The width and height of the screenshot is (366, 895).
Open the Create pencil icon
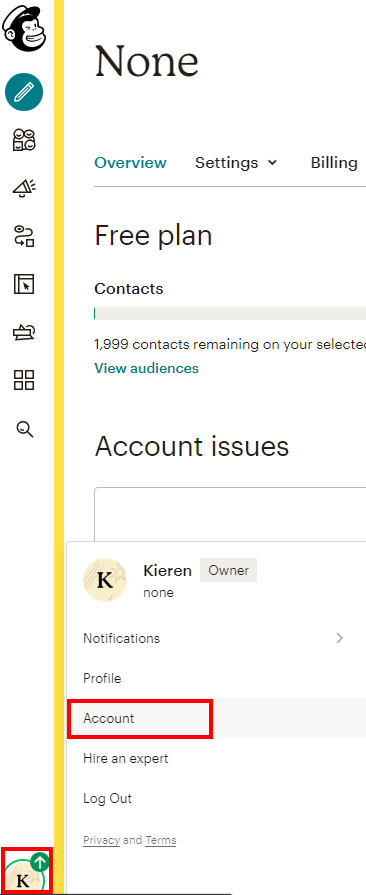pos(24,92)
